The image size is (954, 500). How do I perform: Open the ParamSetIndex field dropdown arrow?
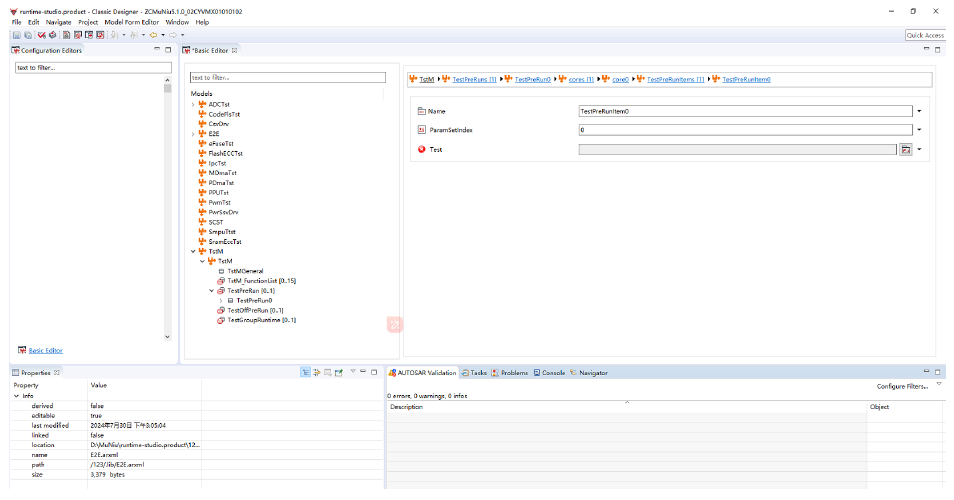point(919,130)
